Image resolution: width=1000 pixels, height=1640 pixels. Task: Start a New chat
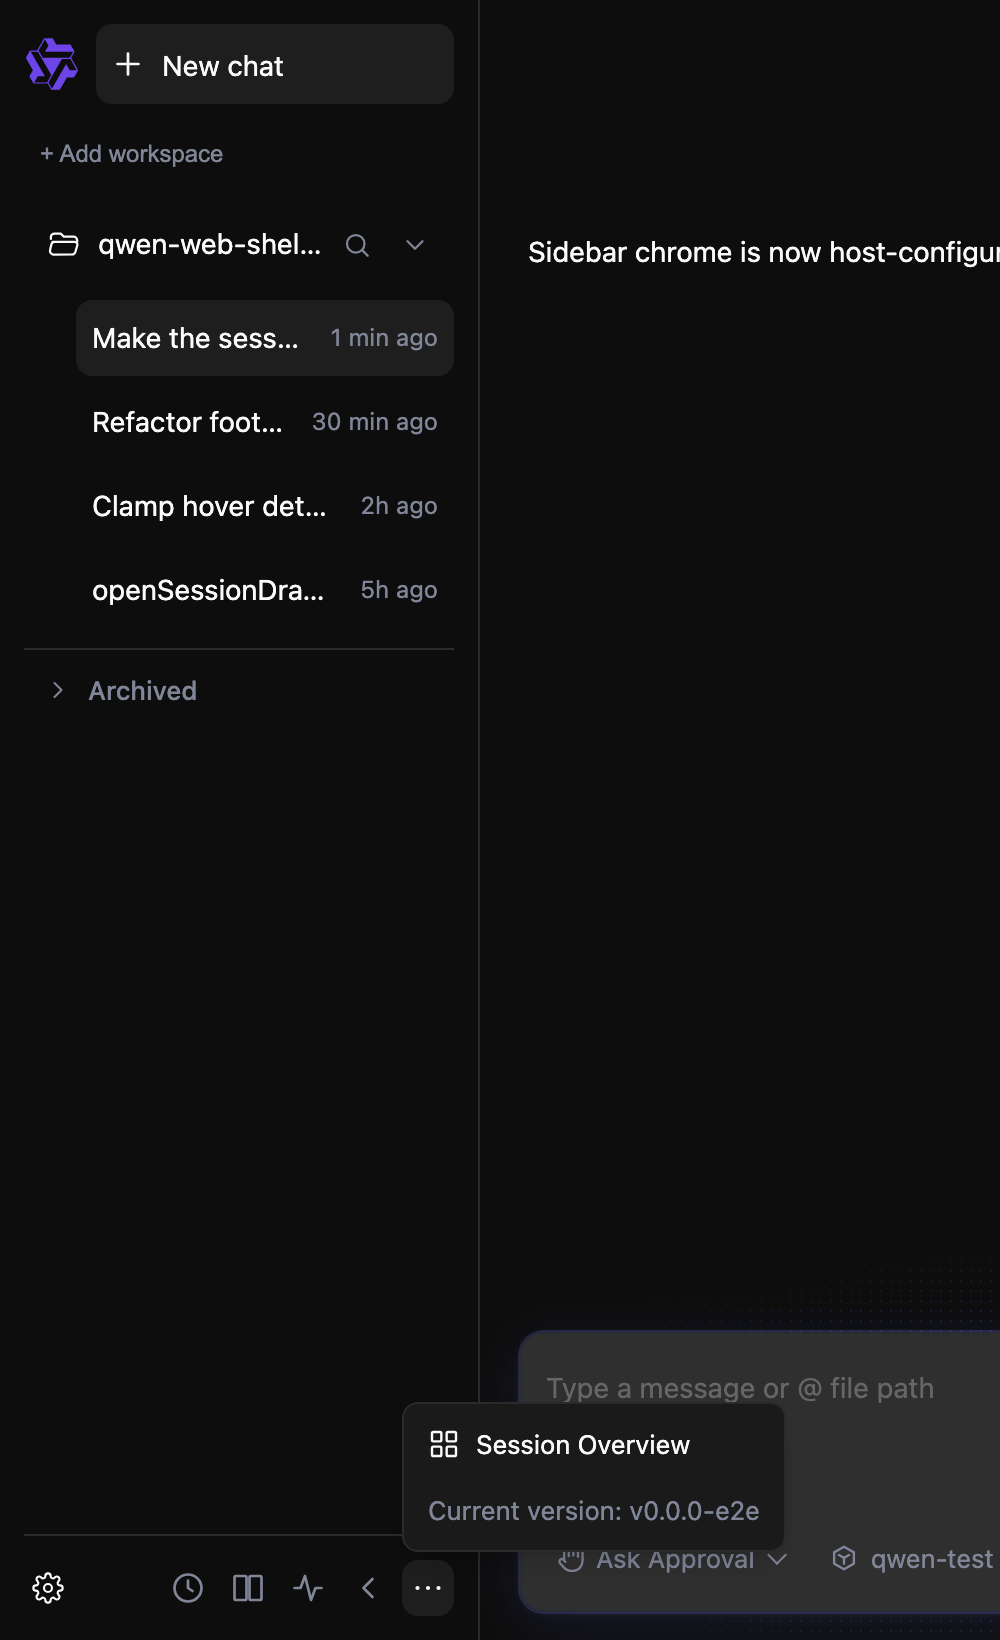tap(275, 64)
